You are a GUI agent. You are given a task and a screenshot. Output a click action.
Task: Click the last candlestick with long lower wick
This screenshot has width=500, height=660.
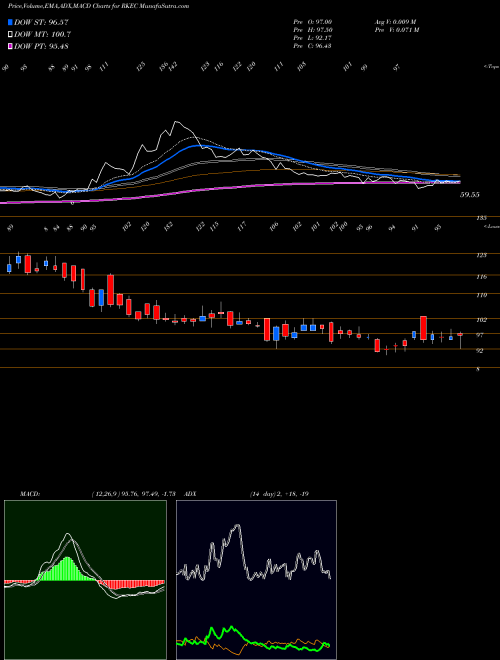(460, 340)
